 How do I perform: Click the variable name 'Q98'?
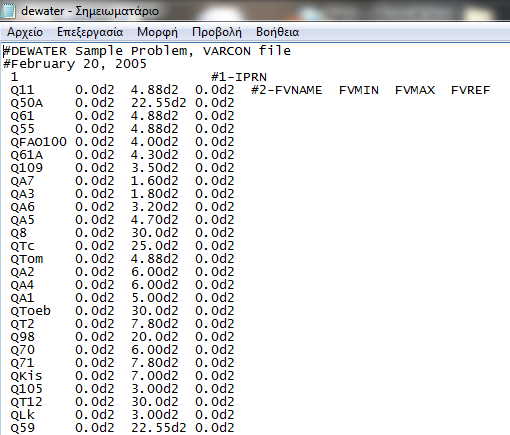22,337
